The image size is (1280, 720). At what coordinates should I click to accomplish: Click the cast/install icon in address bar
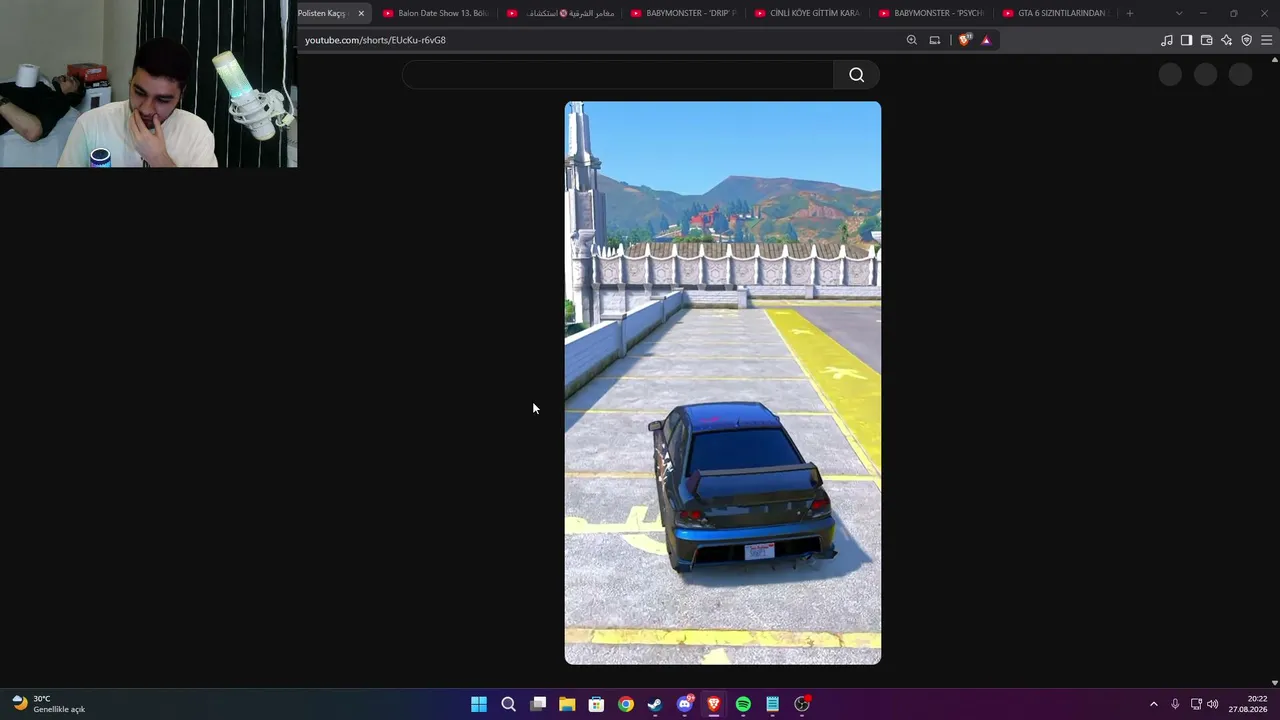935,40
